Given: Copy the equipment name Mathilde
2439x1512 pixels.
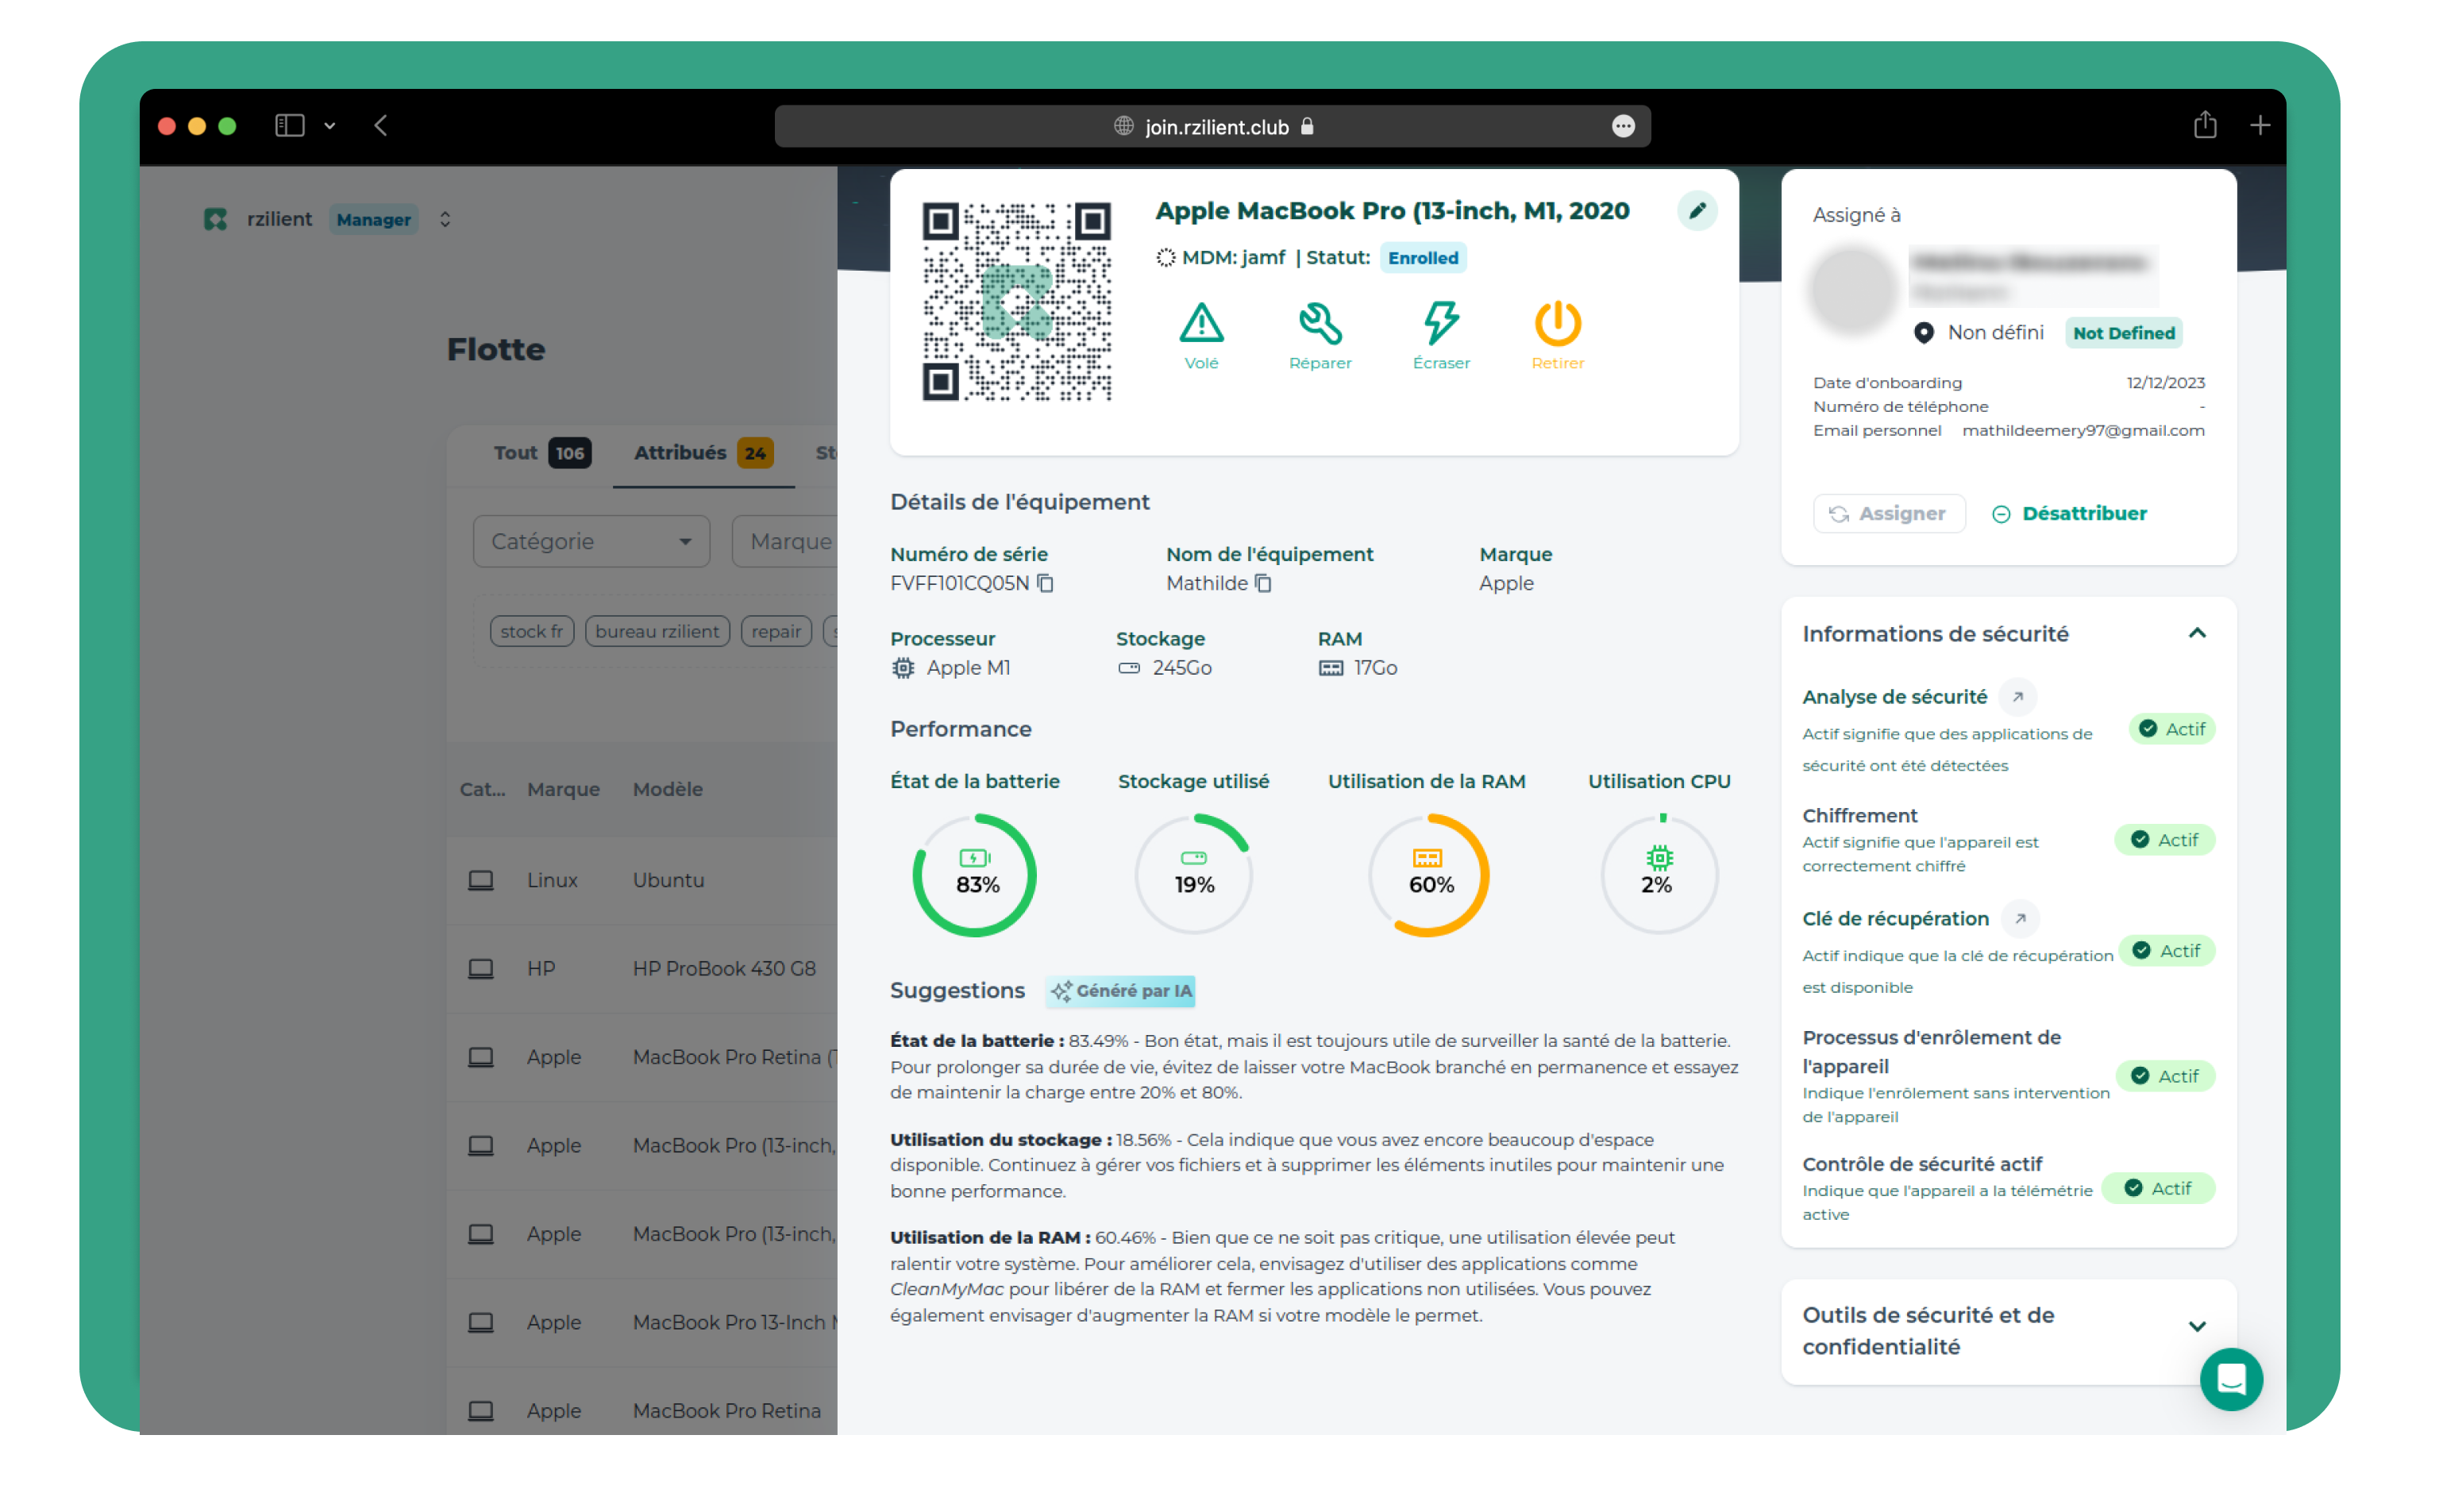Looking at the screenshot, I should [x=1263, y=583].
